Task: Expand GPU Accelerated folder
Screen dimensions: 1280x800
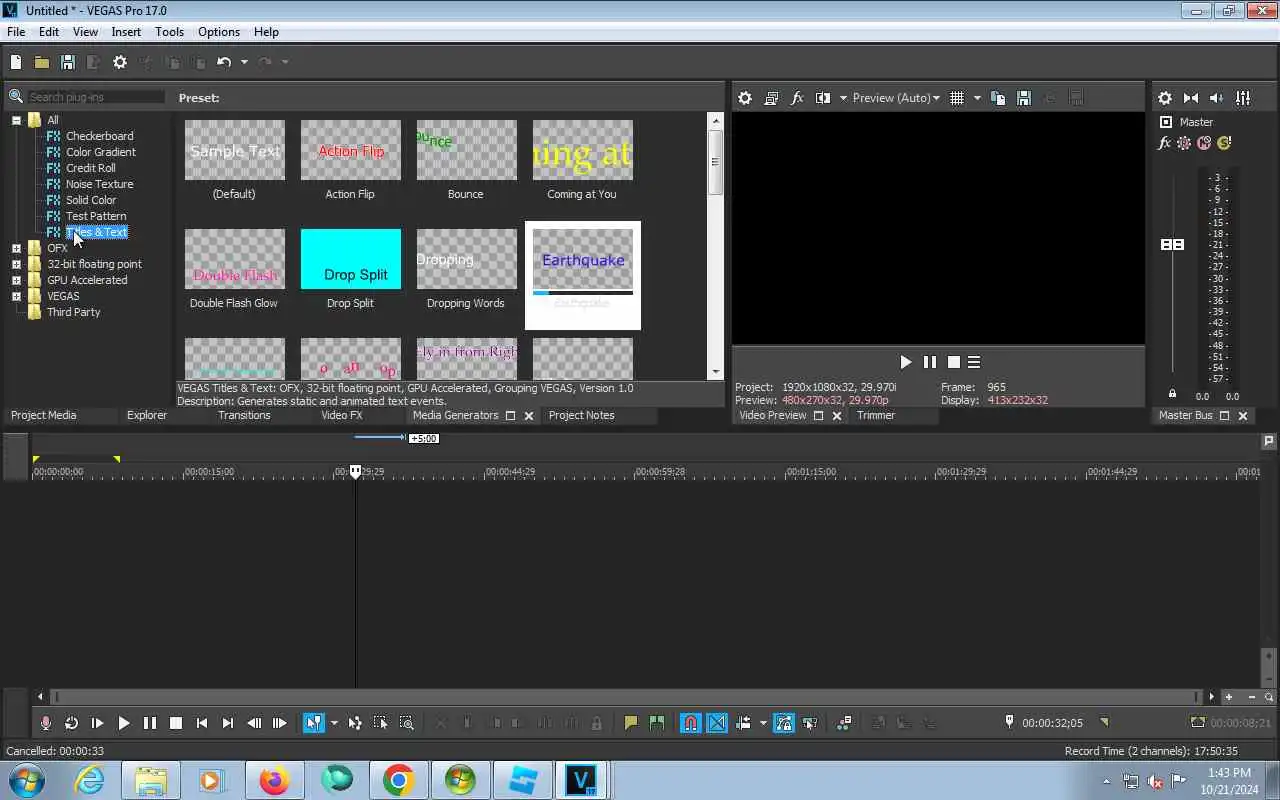Action: [16, 280]
